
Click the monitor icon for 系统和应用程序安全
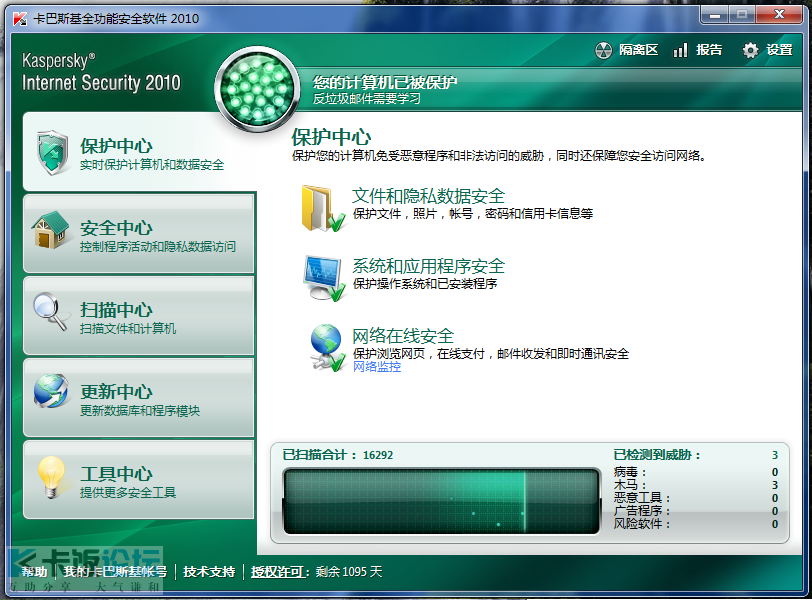pos(324,278)
